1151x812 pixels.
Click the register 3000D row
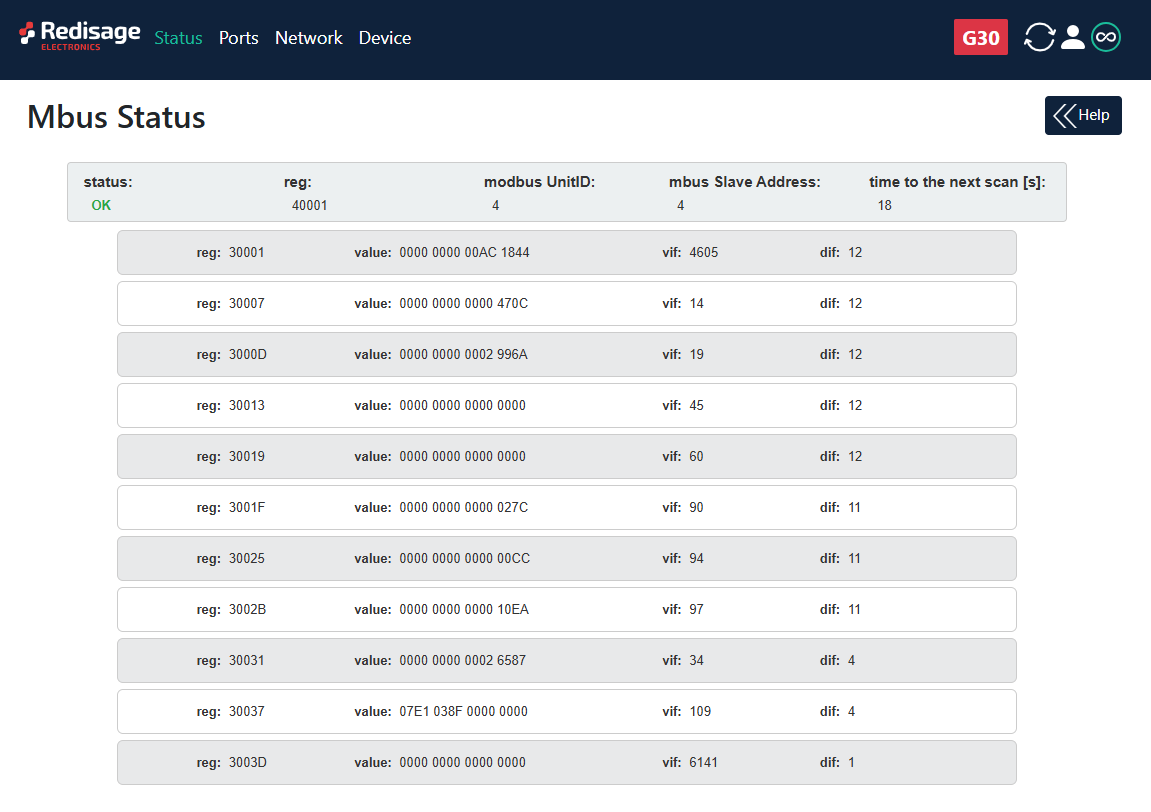click(x=566, y=355)
